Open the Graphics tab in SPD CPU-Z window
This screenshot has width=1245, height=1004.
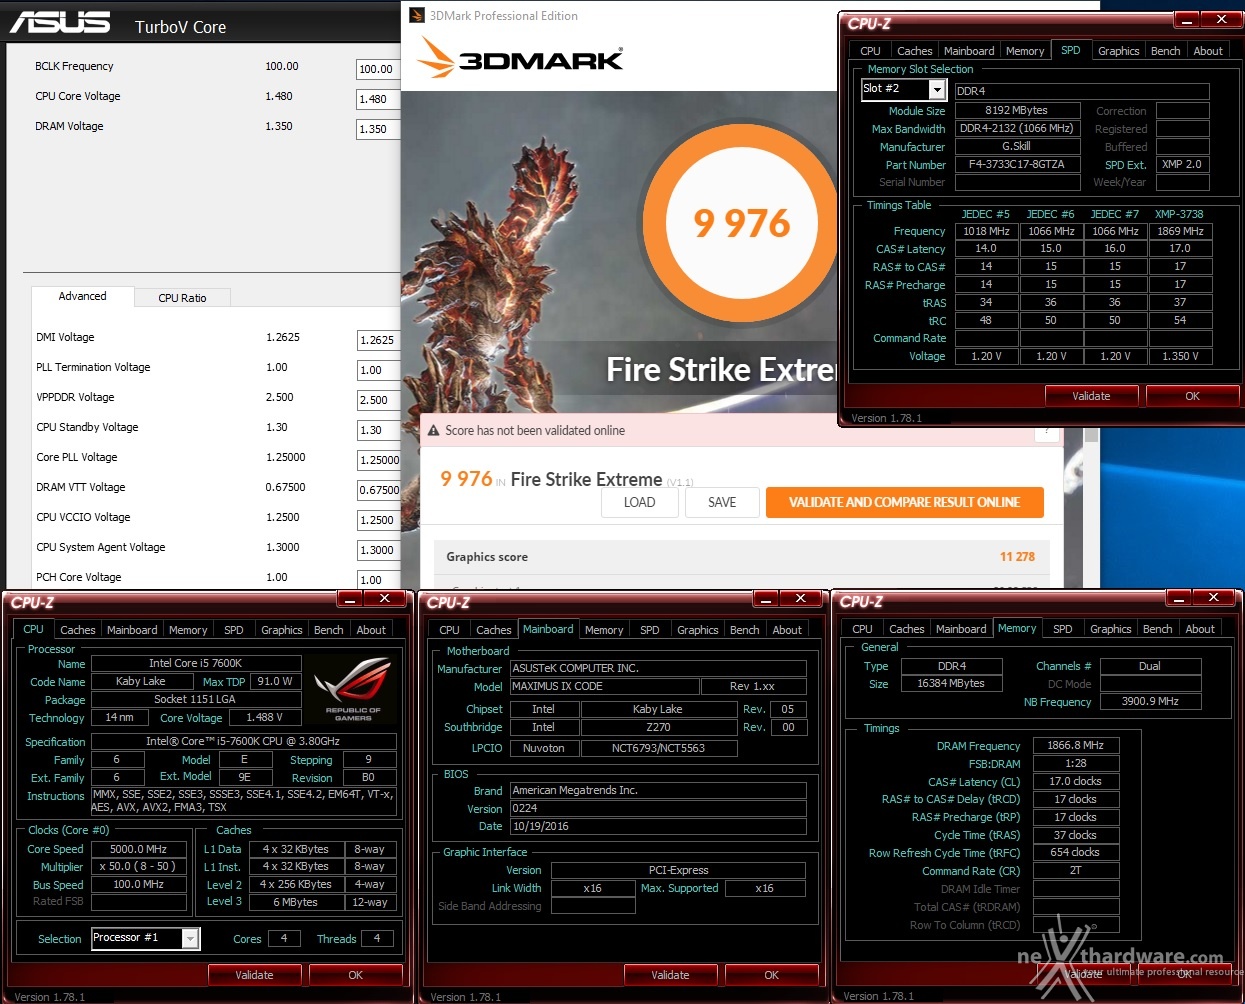coord(1118,51)
